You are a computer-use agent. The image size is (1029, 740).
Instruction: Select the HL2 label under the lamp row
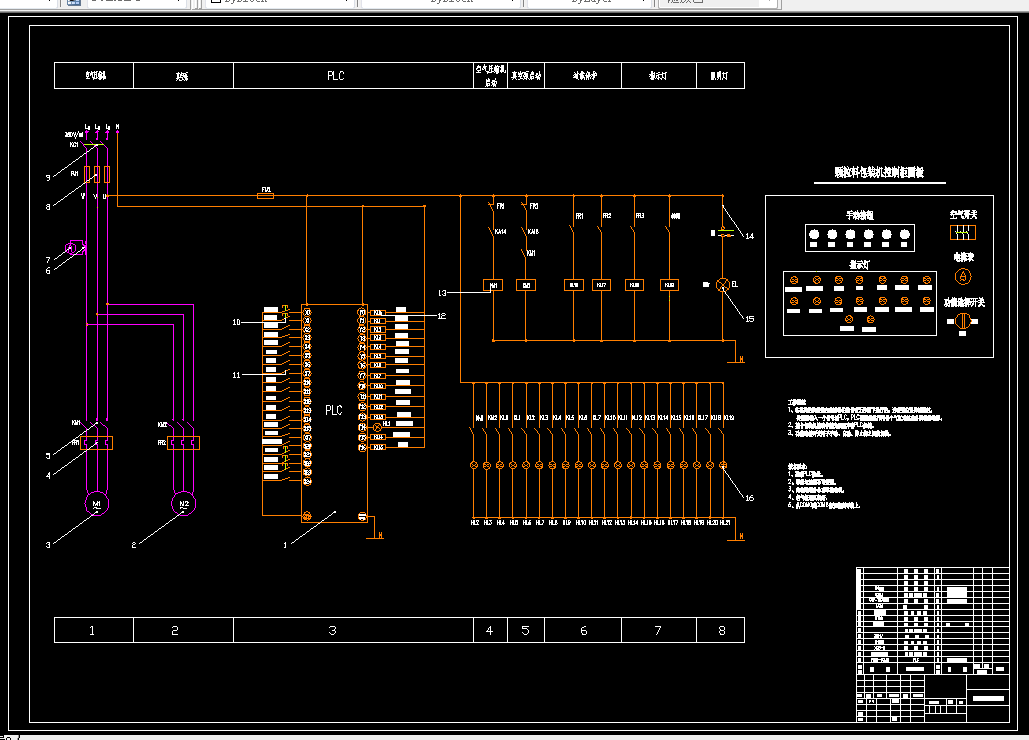coord(474,523)
